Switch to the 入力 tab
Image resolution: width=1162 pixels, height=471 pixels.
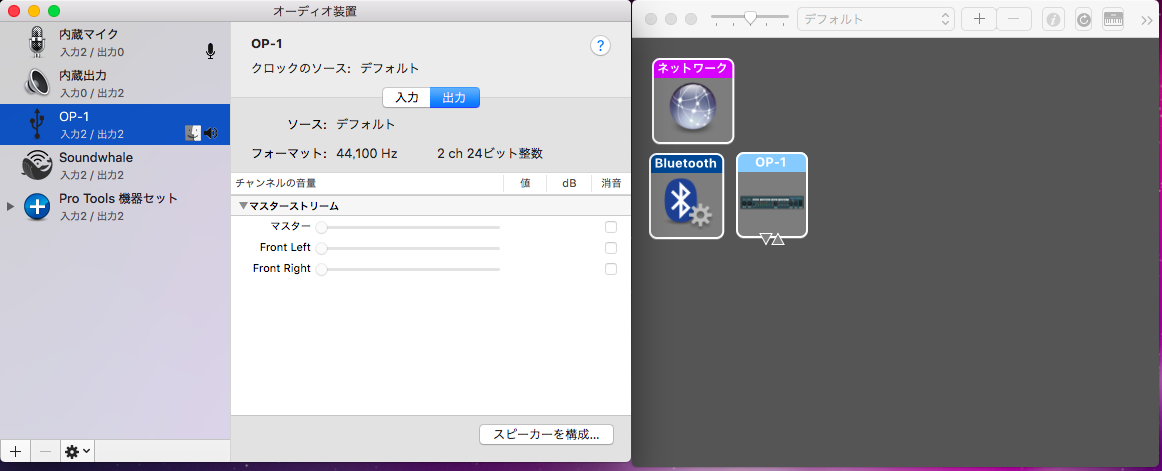pos(406,97)
